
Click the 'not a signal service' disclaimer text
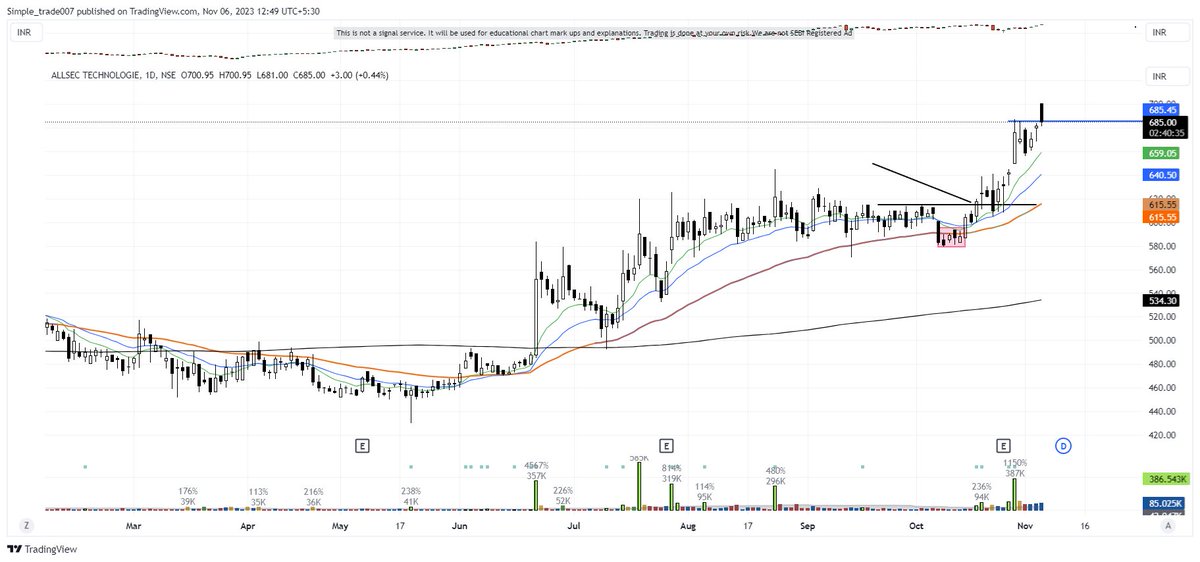(x=594, y=33)
